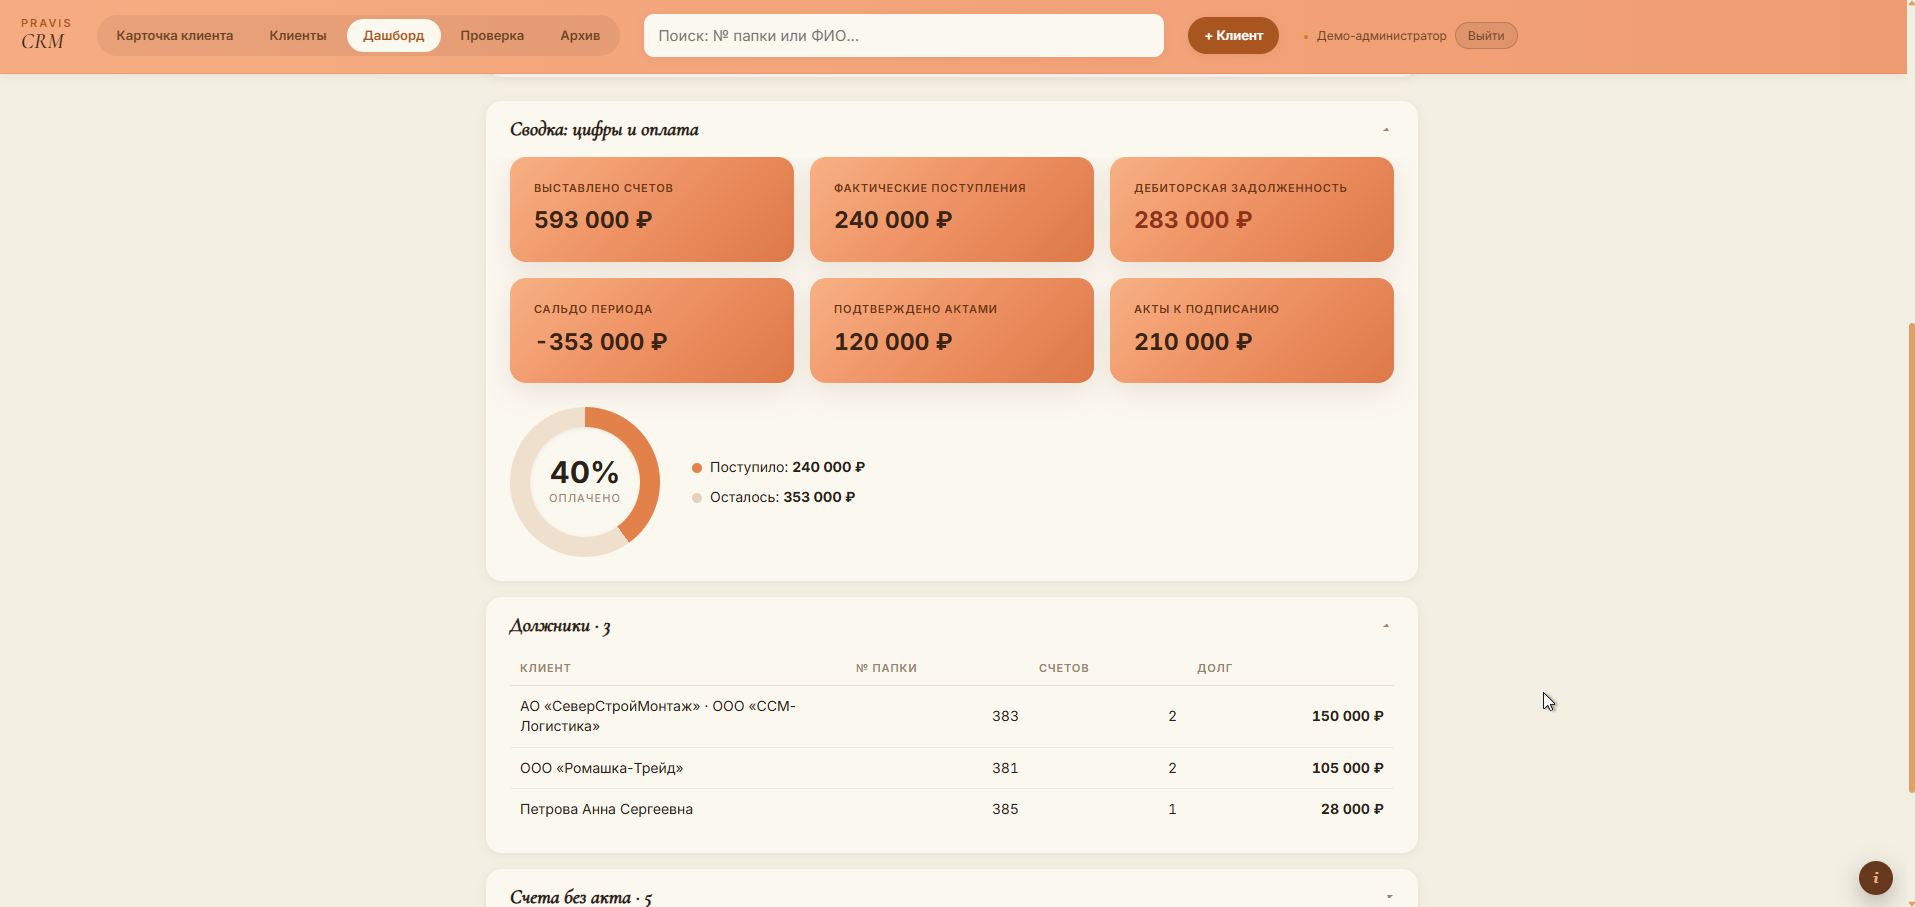
Task: Click folder number 381 cell
Action: click(x=1005, y=768)
